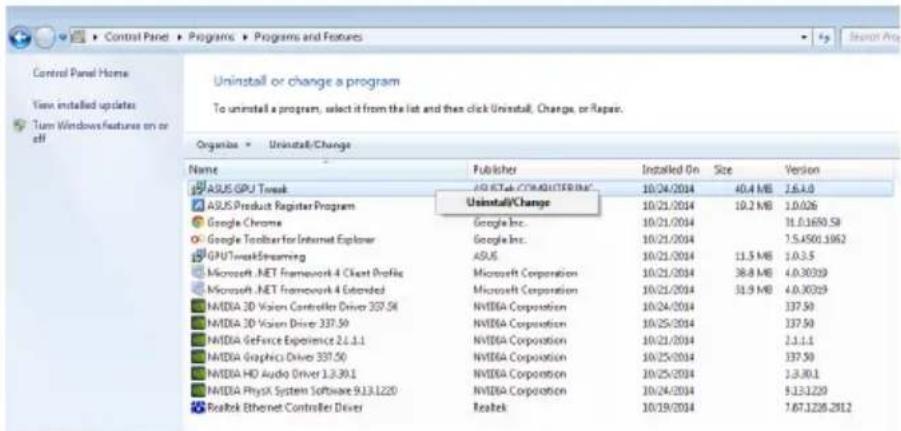Click the .NET Framework 4 Extended icon

(198, 290)
